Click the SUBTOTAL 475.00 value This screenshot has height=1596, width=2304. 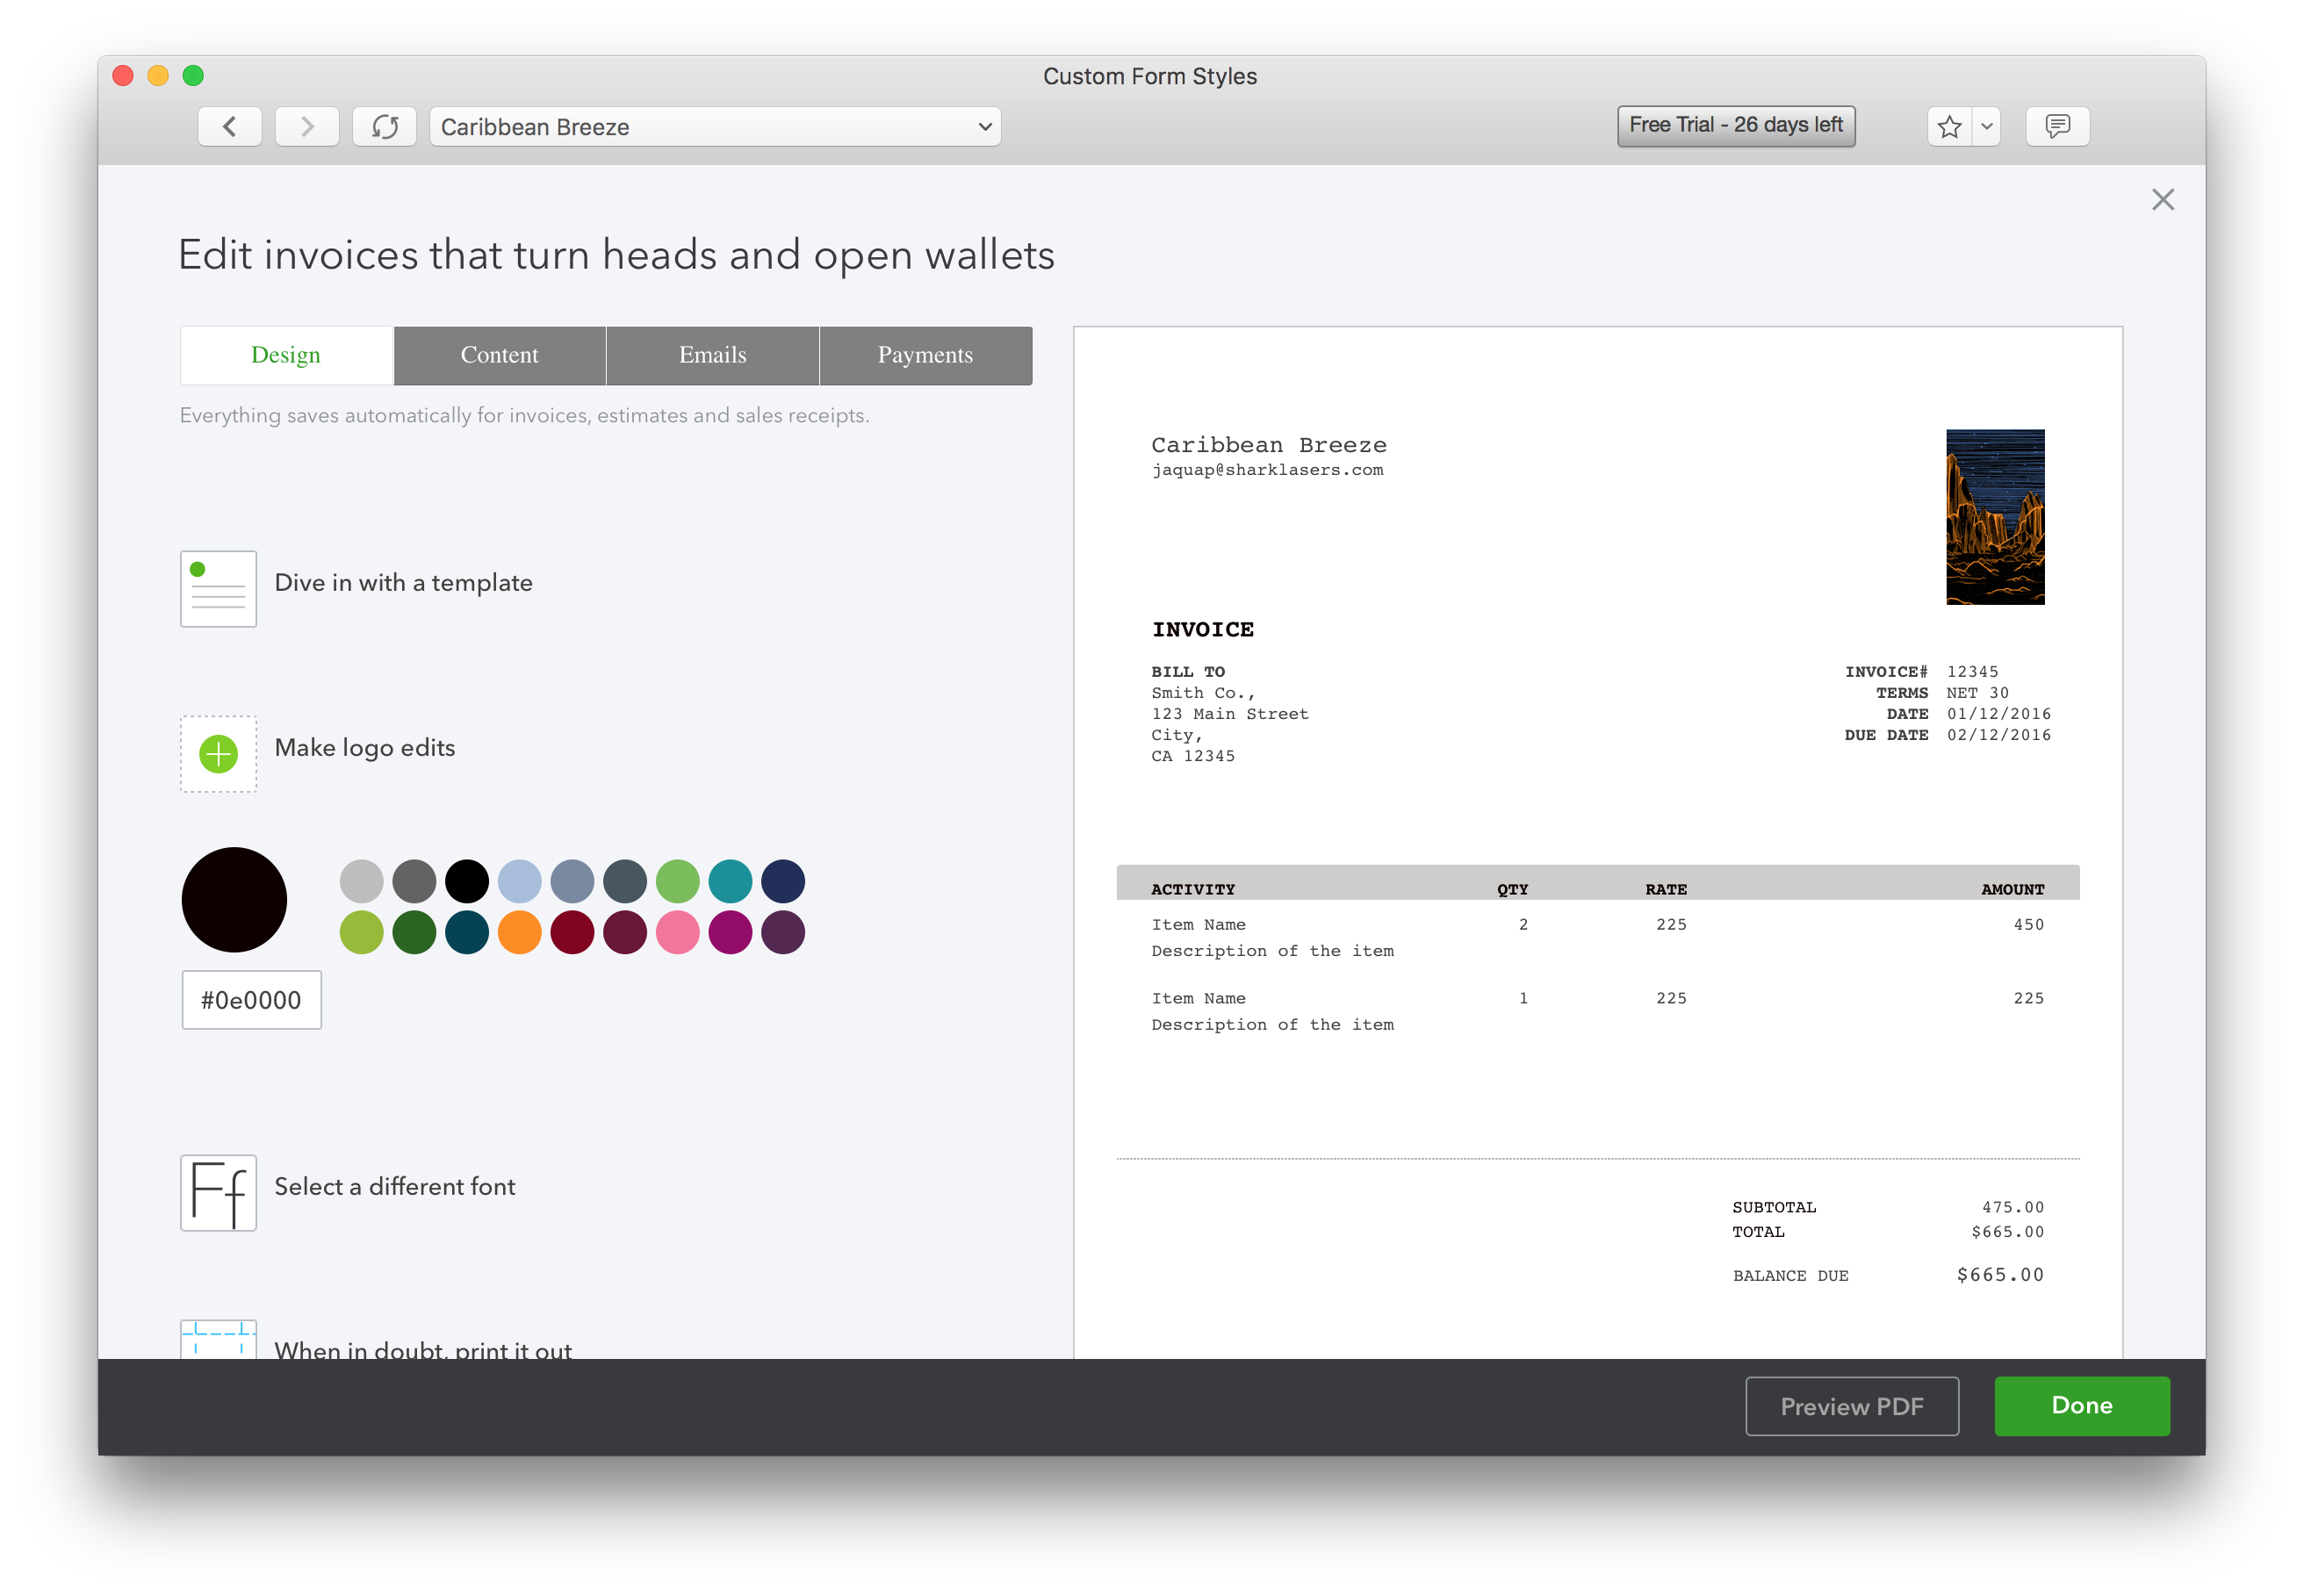click(2013, 1207)
